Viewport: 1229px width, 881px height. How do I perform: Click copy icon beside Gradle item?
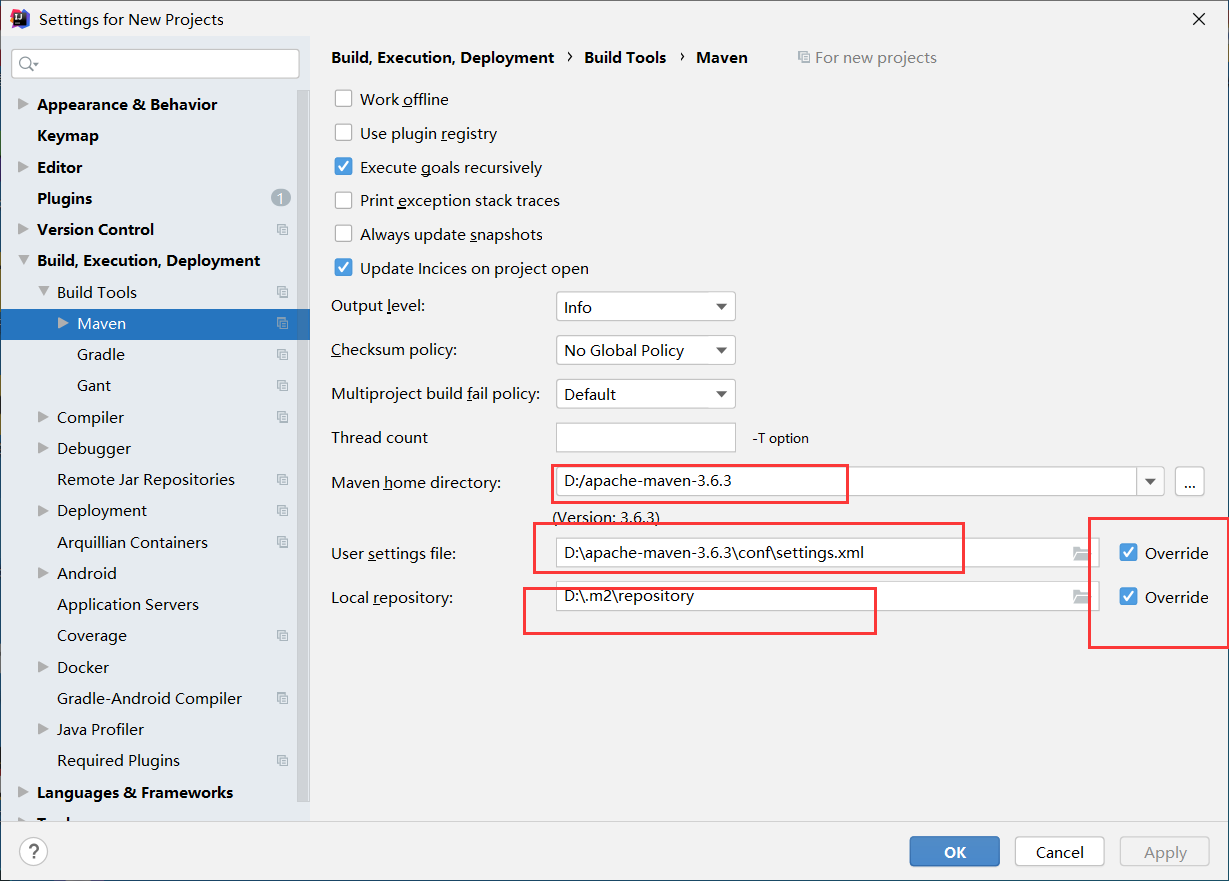[x=282, y=355]
